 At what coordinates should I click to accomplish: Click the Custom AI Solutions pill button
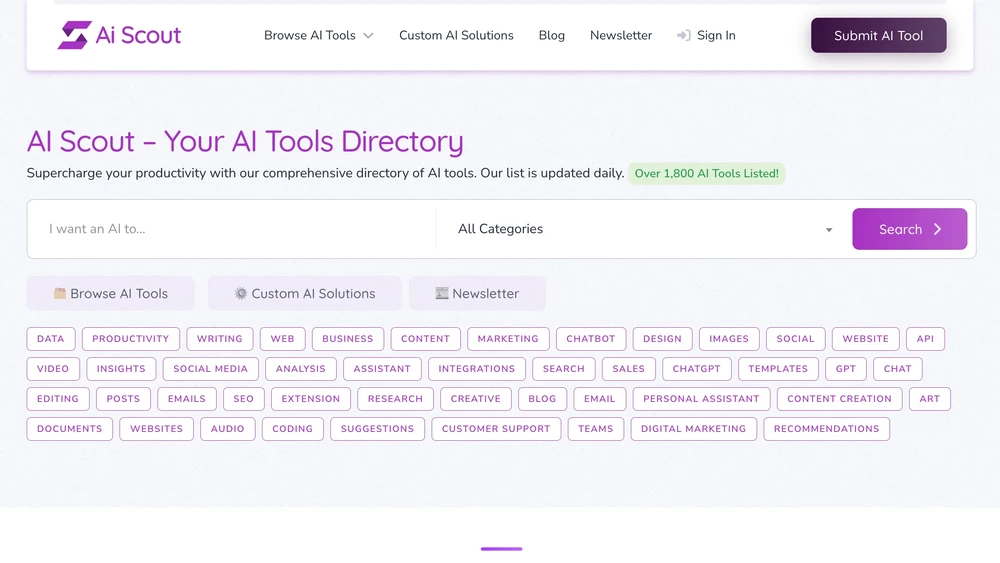click(305, 293)
